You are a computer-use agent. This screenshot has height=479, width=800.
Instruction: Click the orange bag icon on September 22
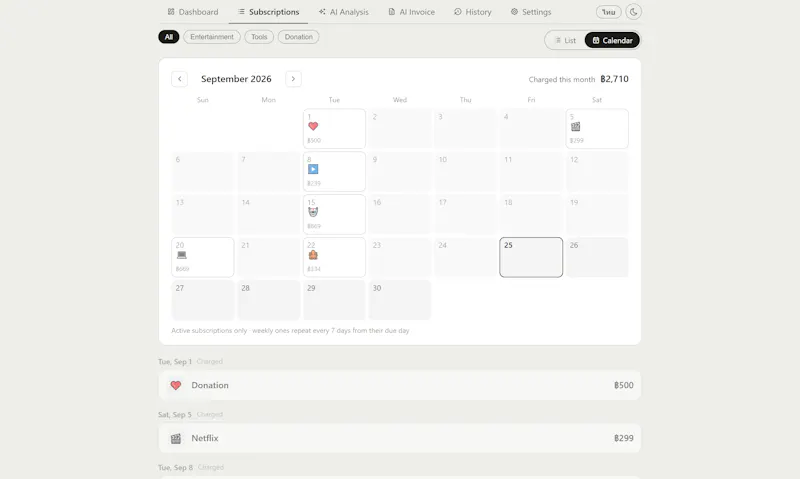pyautogui.click(x=313, y=255)
